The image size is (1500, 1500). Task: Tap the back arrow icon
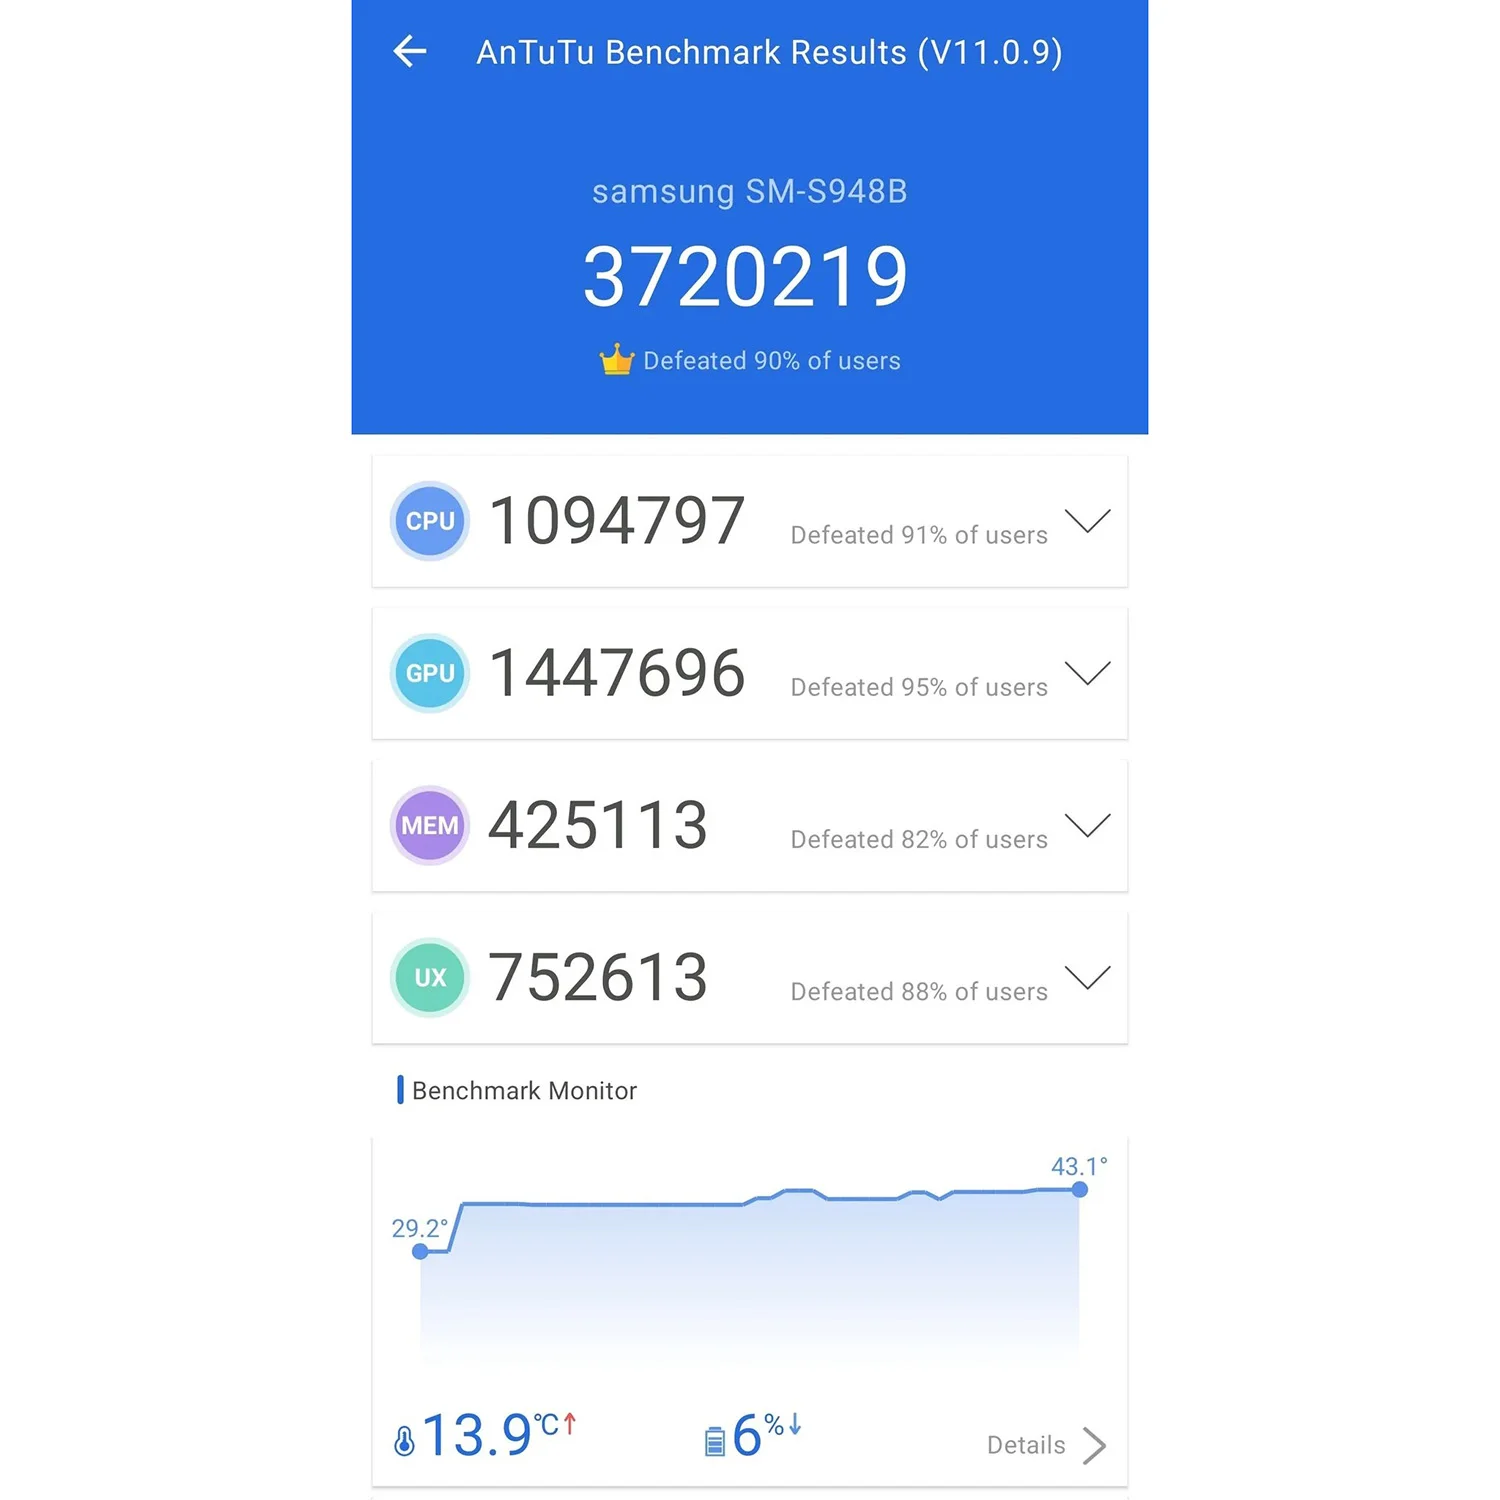410,51
